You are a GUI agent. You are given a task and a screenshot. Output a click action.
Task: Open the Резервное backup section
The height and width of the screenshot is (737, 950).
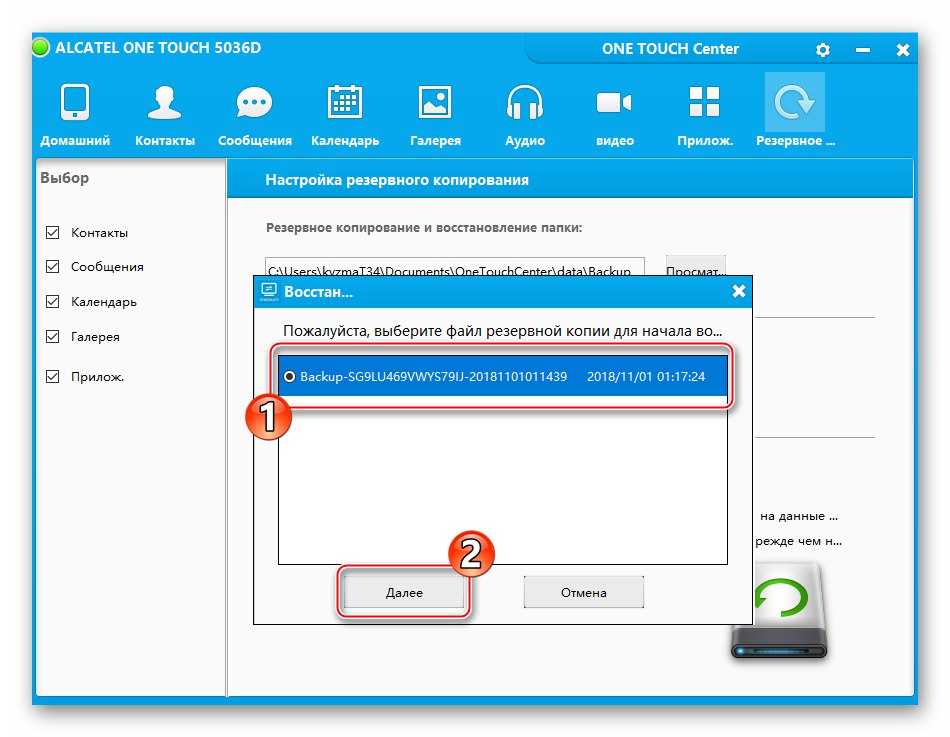[795, 111]
